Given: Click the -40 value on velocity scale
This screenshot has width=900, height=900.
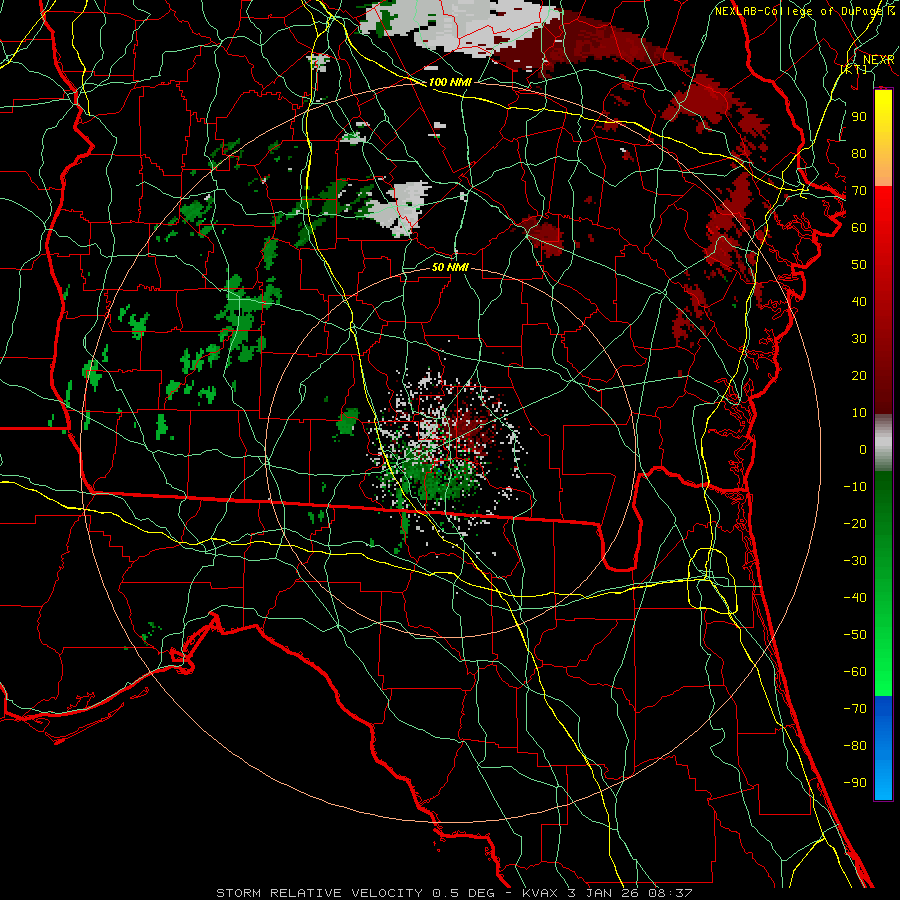Looking at the screenshot, I should coord(855,598).
